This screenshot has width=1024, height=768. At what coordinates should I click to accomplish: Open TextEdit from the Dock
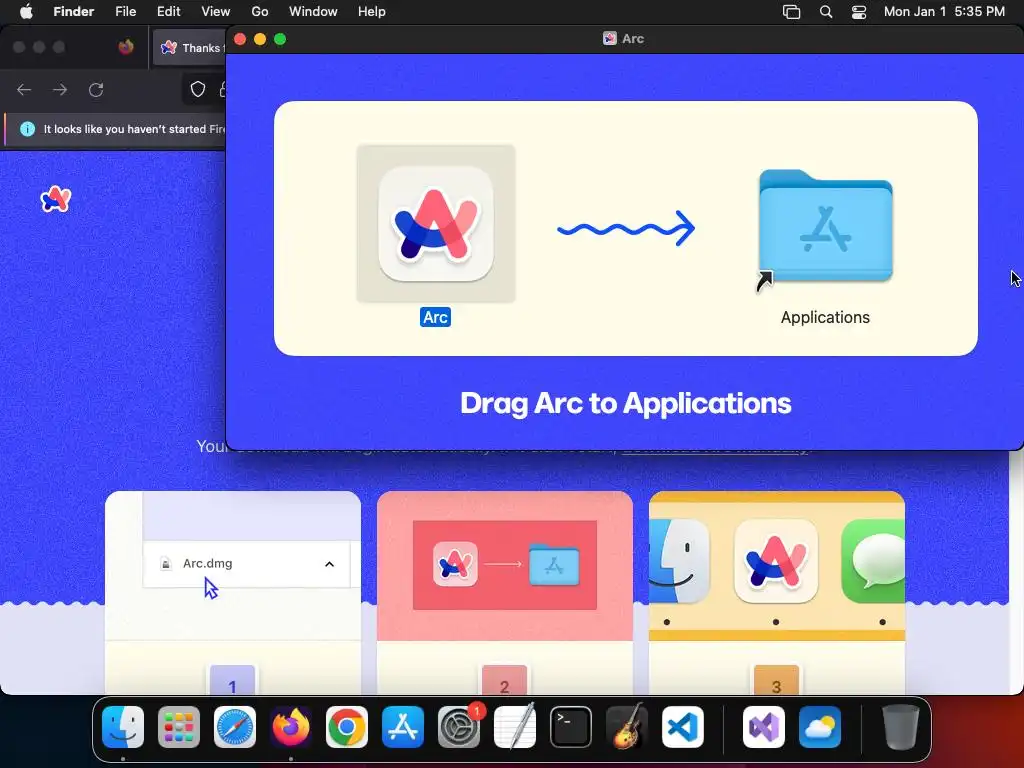tap(515, 727)
